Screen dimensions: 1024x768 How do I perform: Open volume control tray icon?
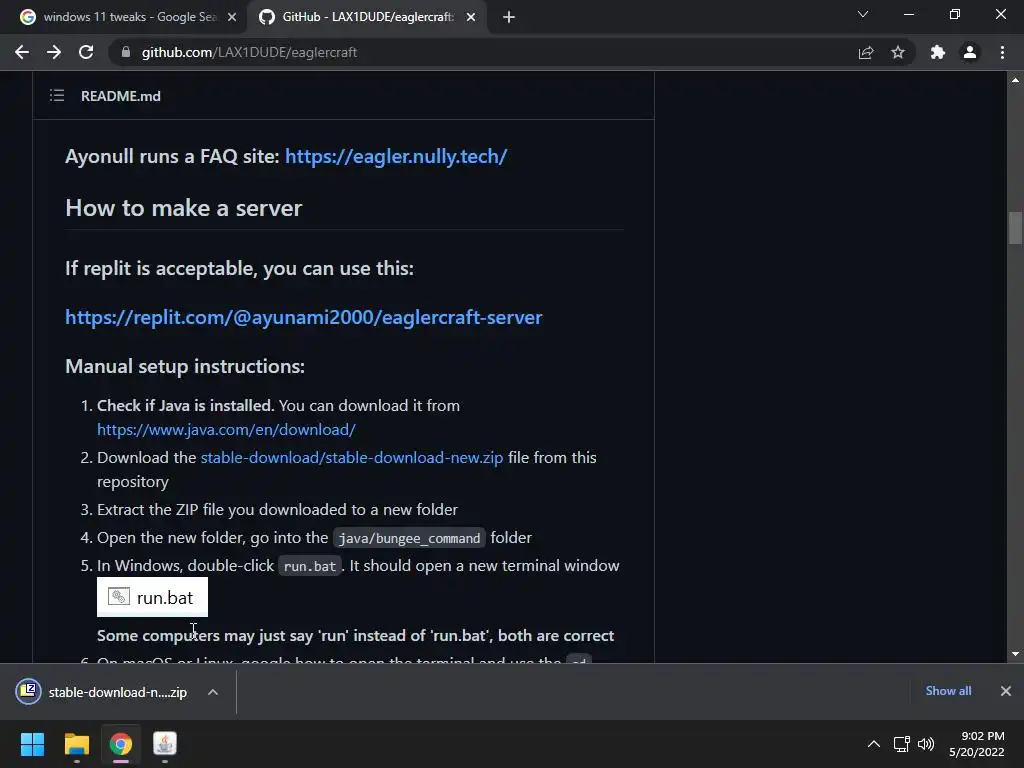[x=926, y=744]
